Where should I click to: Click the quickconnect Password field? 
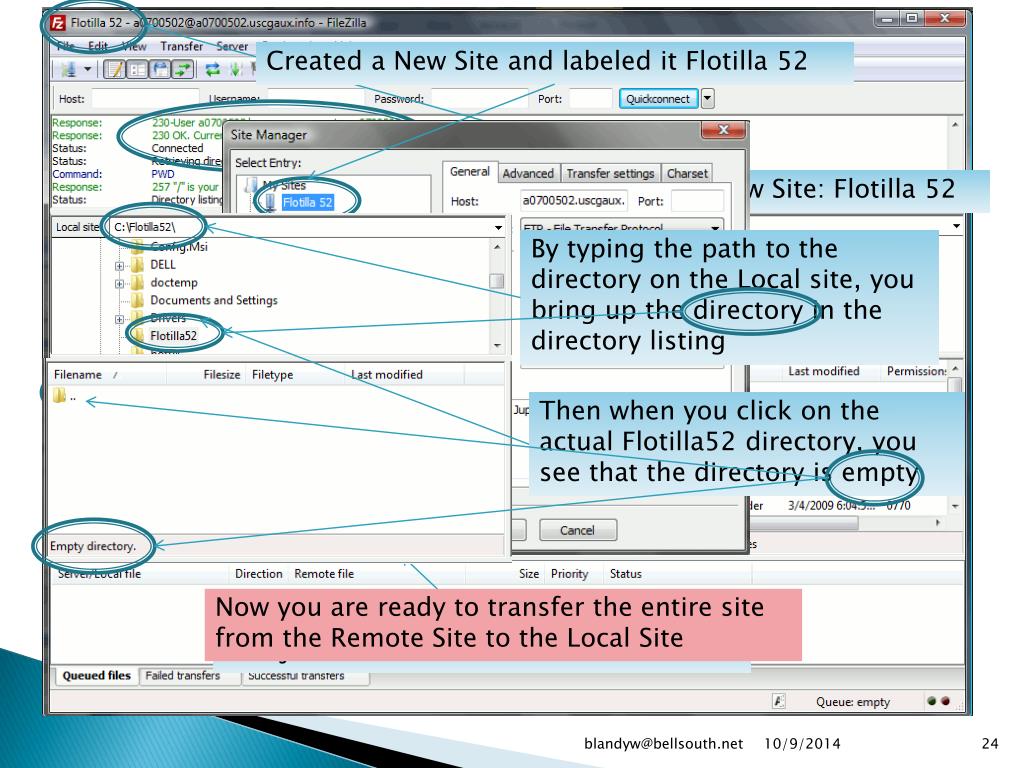coord(479,99)
